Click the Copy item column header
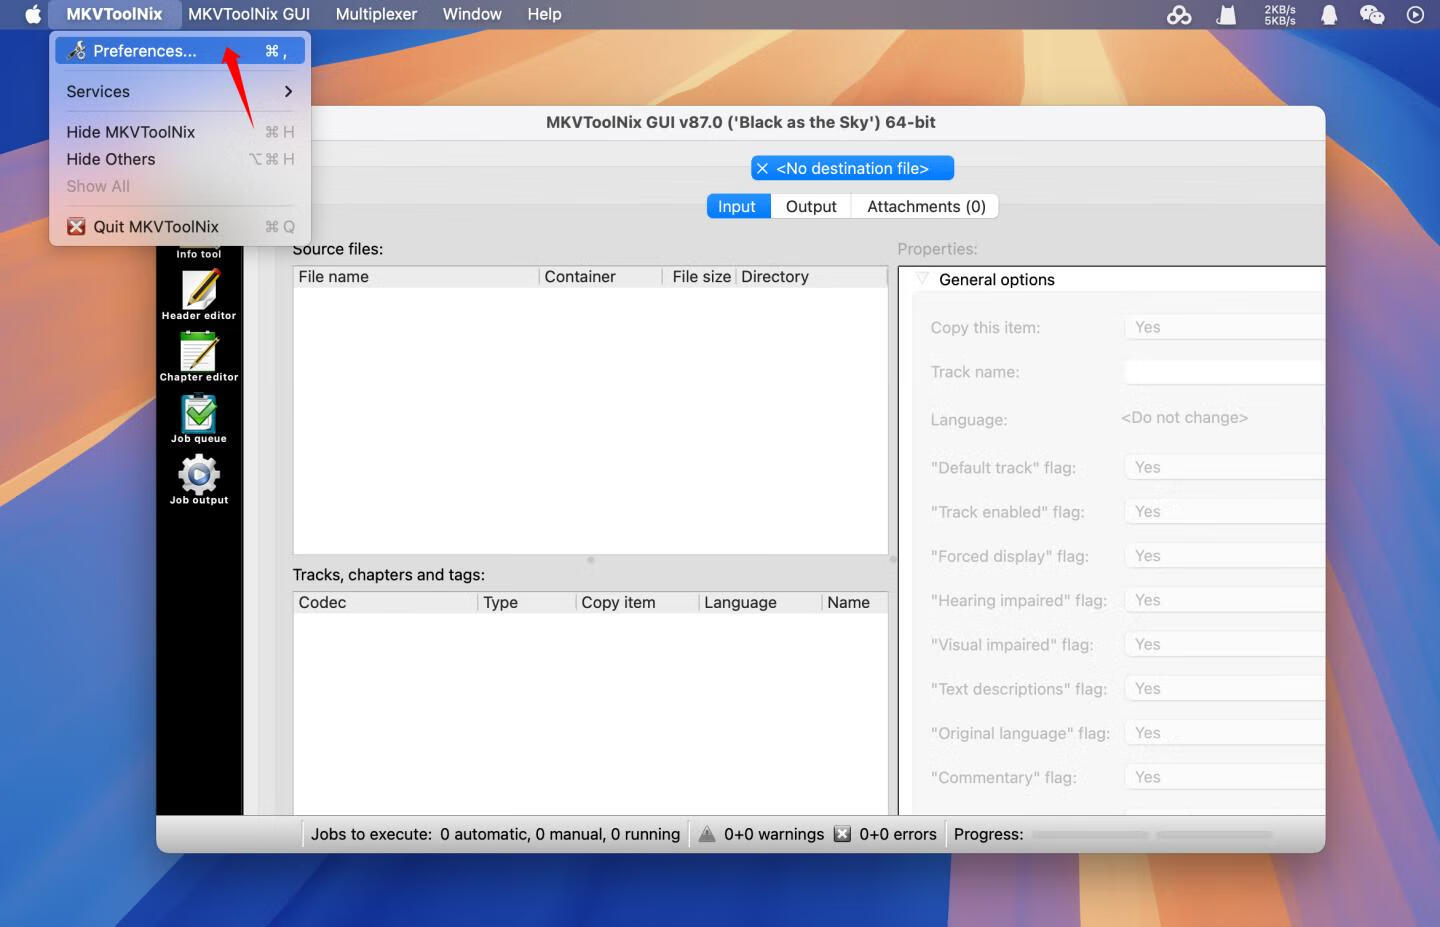The height and width of the screenshot is (927, 1440). [638, 603]
